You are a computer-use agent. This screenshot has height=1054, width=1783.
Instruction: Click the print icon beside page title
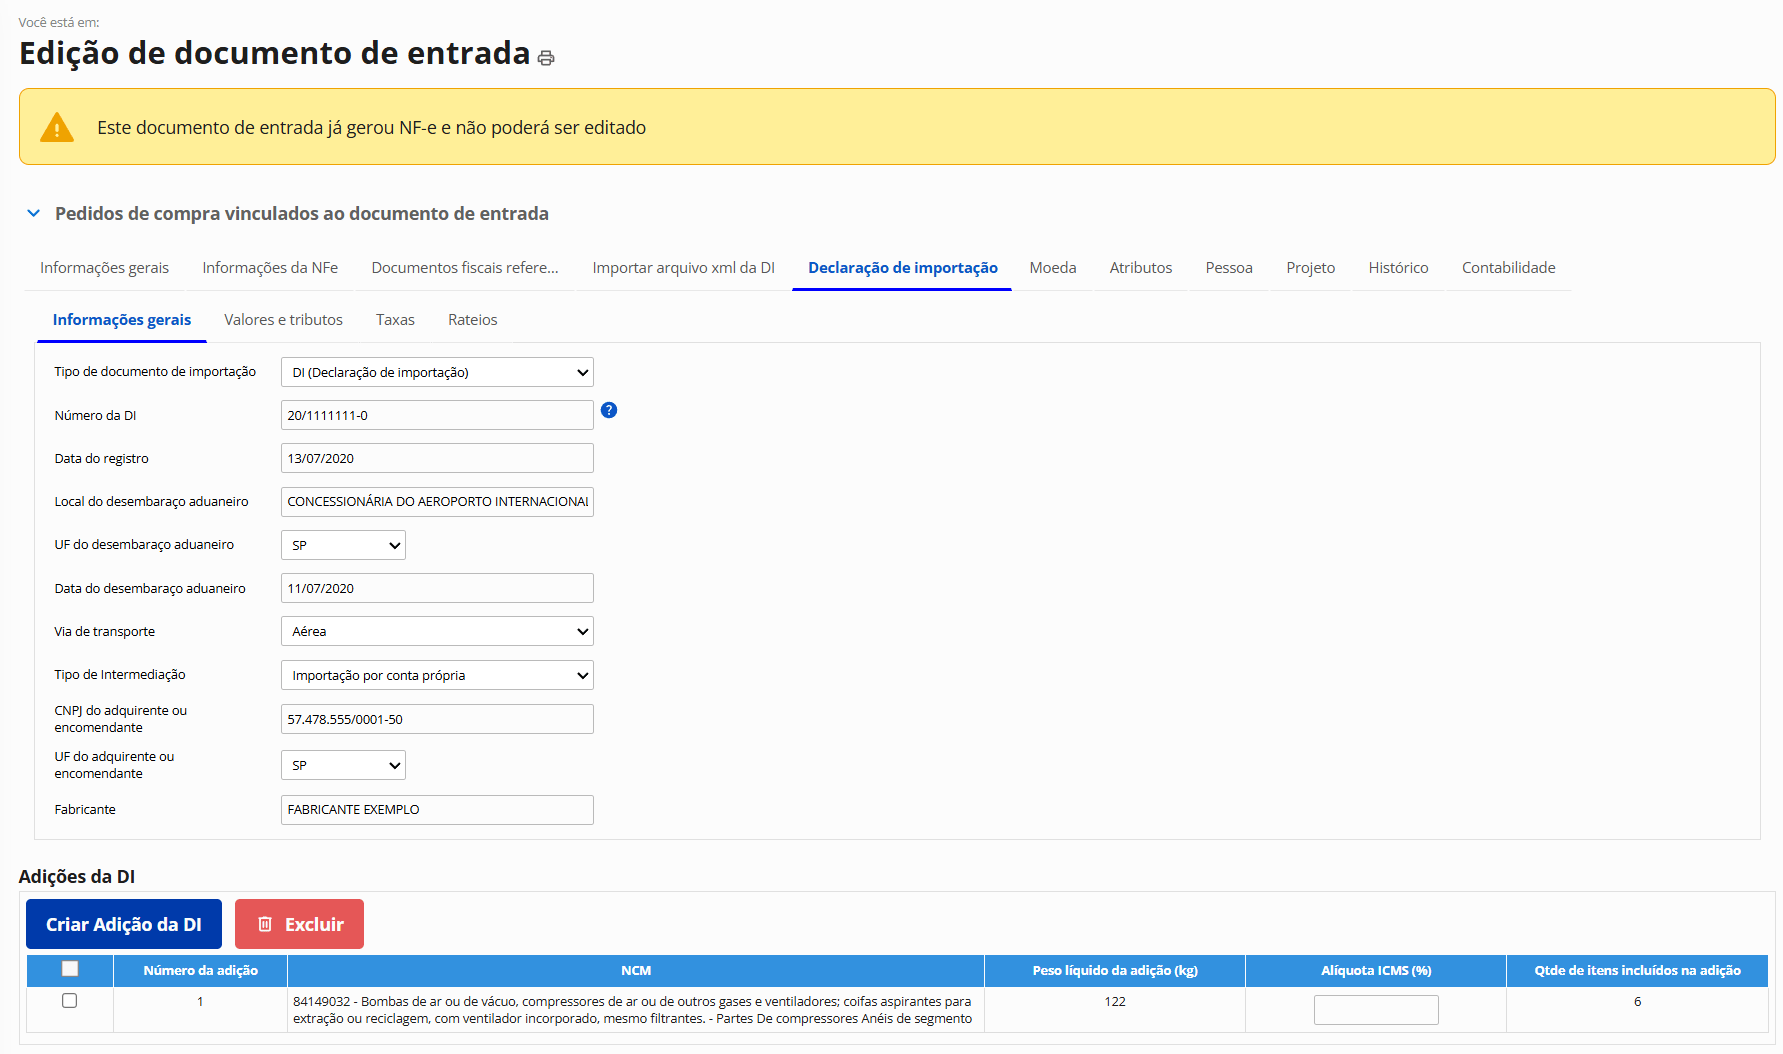[546, 58]
